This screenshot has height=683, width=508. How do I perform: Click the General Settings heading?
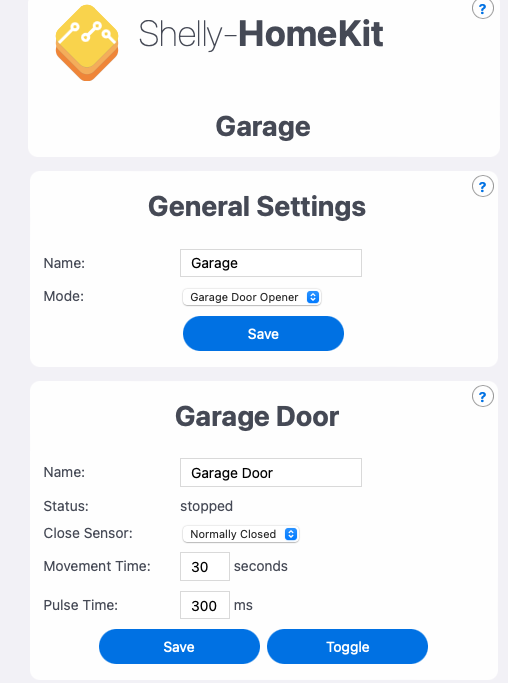257,206
